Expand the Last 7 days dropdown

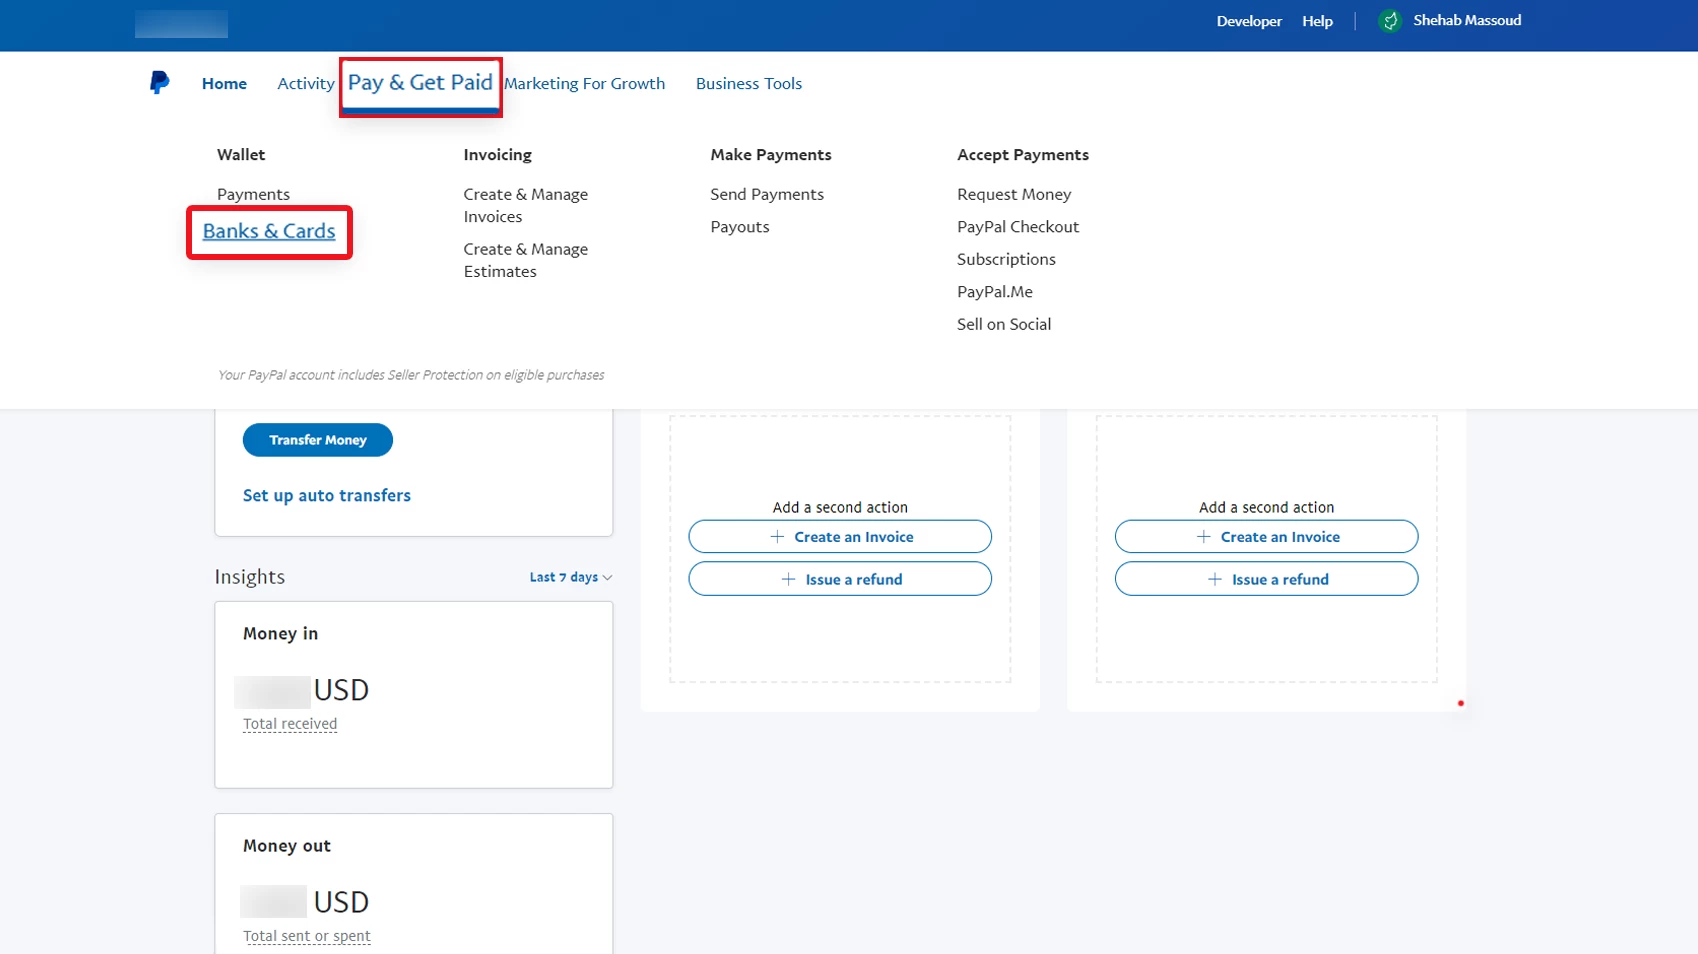click(571, 577)
